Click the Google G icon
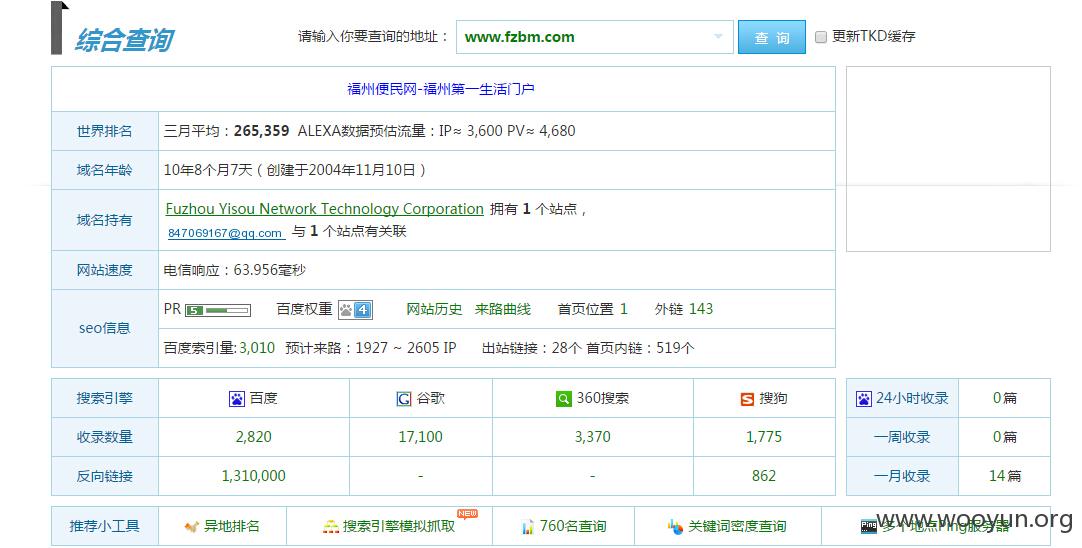1082x548 pixels. pyautogui.click(x=404, y=399)
